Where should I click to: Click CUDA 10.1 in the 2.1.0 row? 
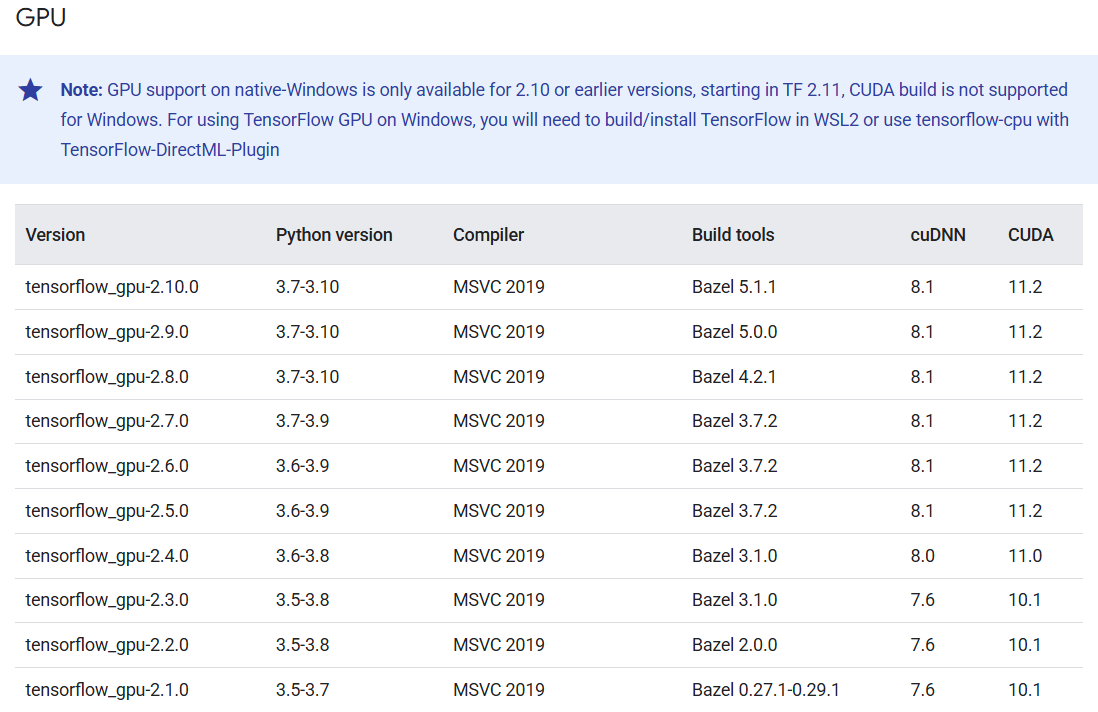pos(1024,690)
